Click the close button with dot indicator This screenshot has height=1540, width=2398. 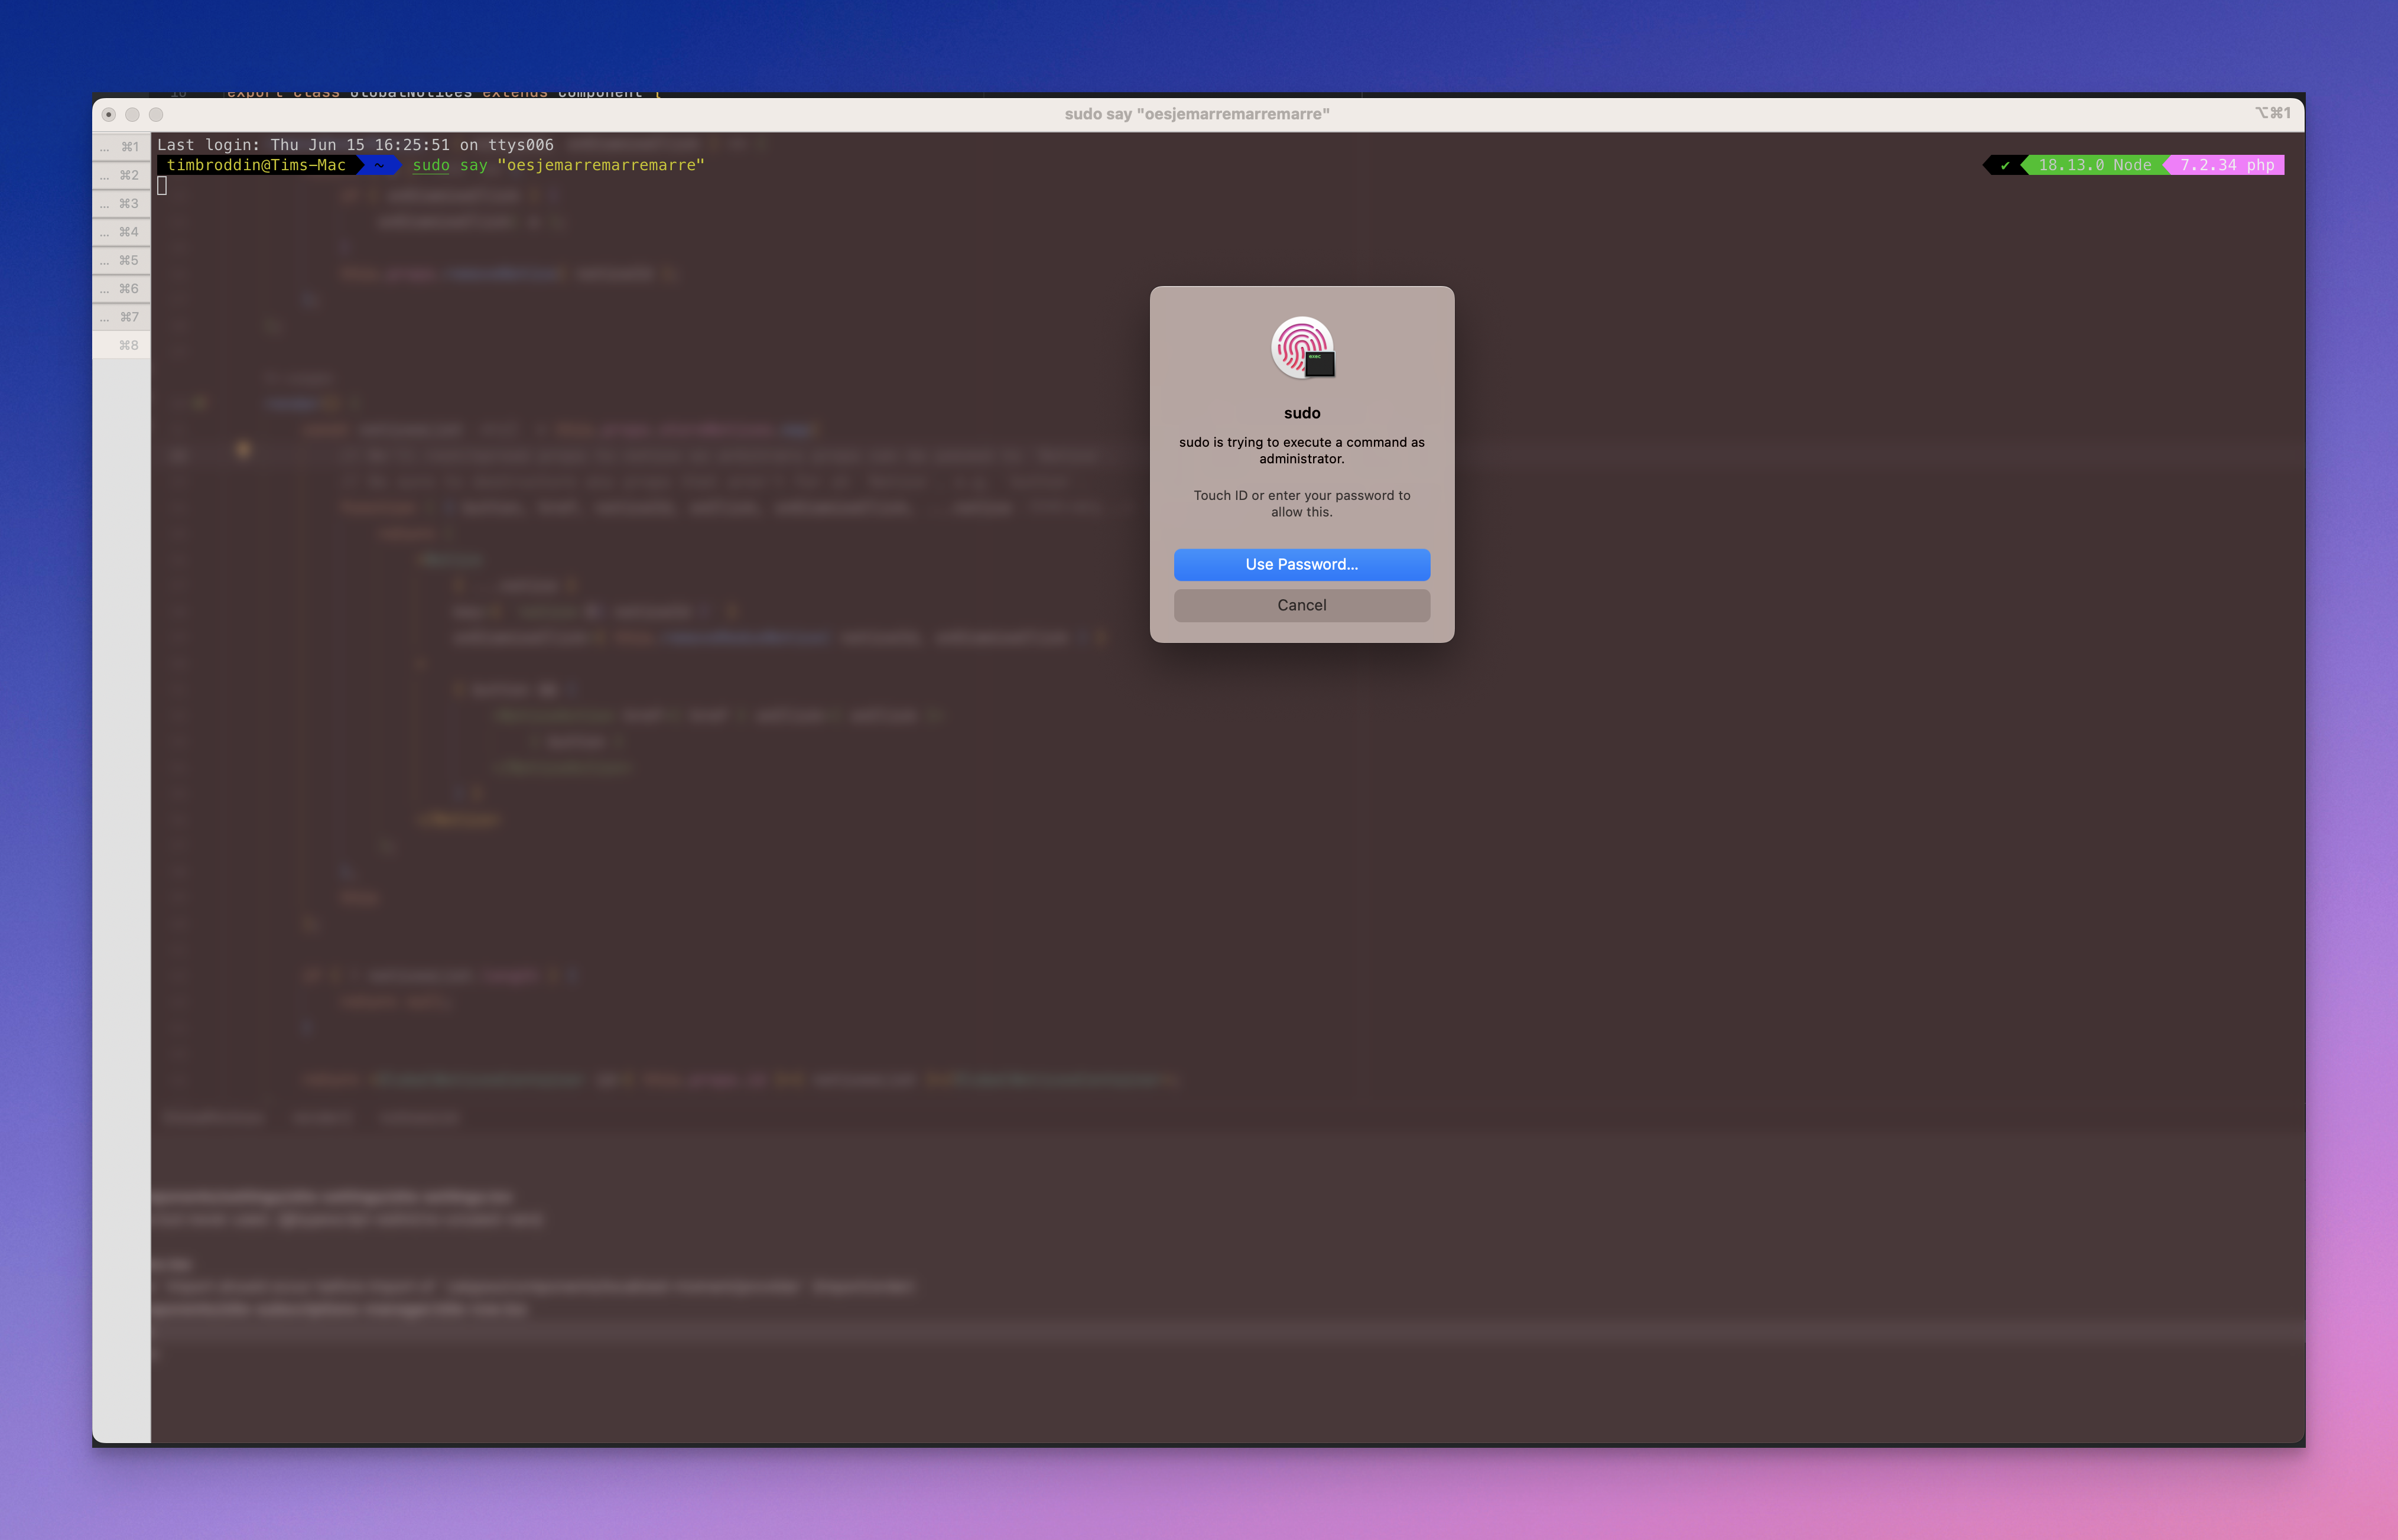(x=109, y=114)
